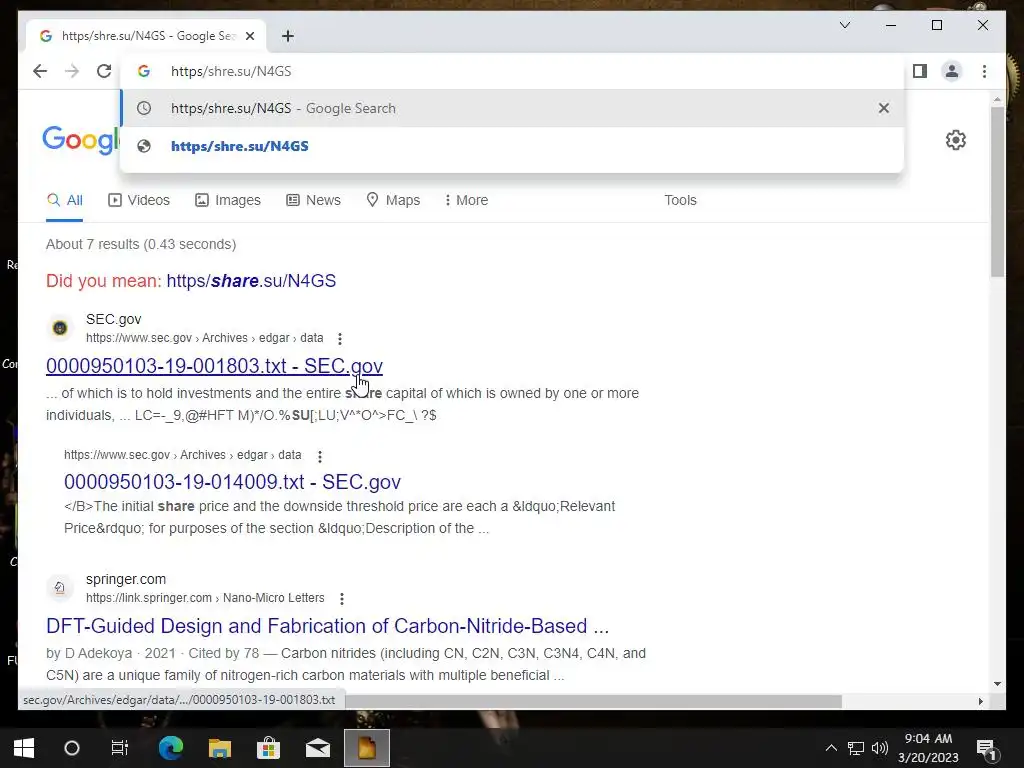Click the springer.com site favicon
Screen dimensions: 1024x768
60,588
